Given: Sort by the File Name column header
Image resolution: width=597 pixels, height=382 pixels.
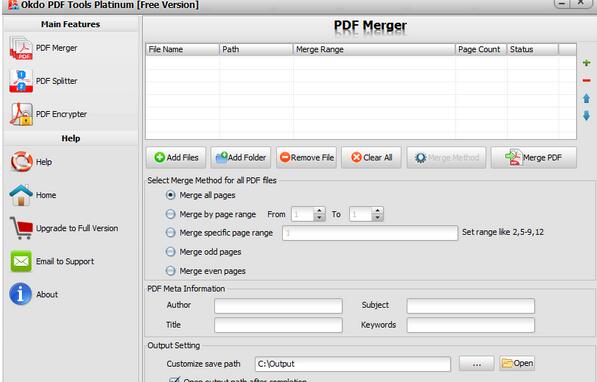Looking at the screenshot, I should coord(182,50).
